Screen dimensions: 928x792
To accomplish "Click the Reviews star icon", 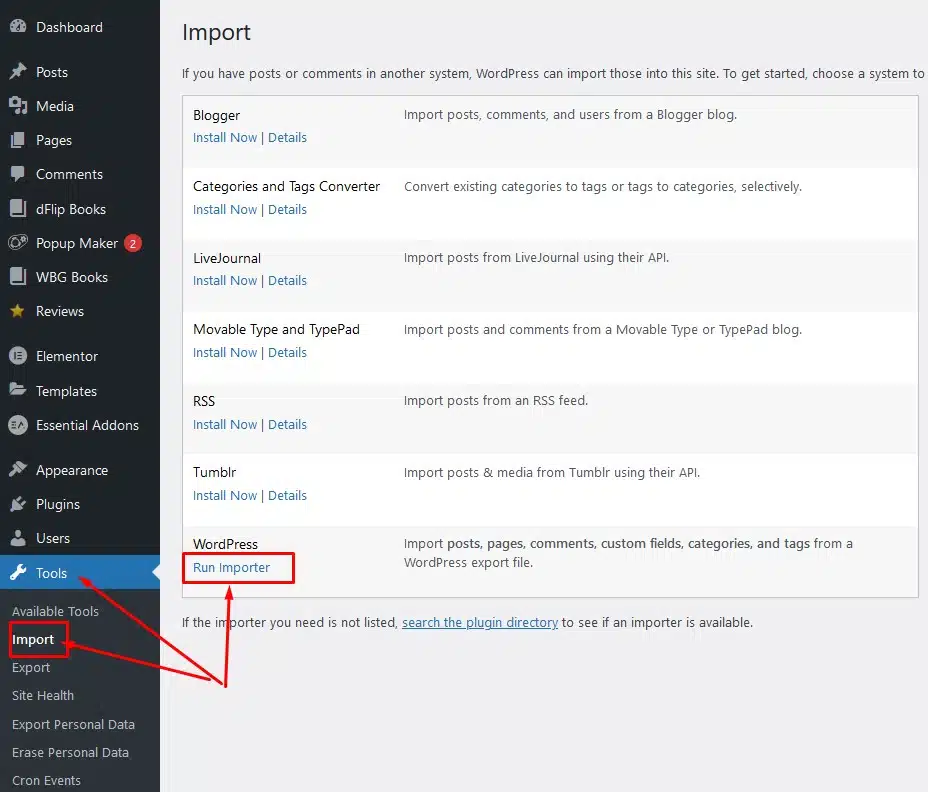I will point(18,311).
